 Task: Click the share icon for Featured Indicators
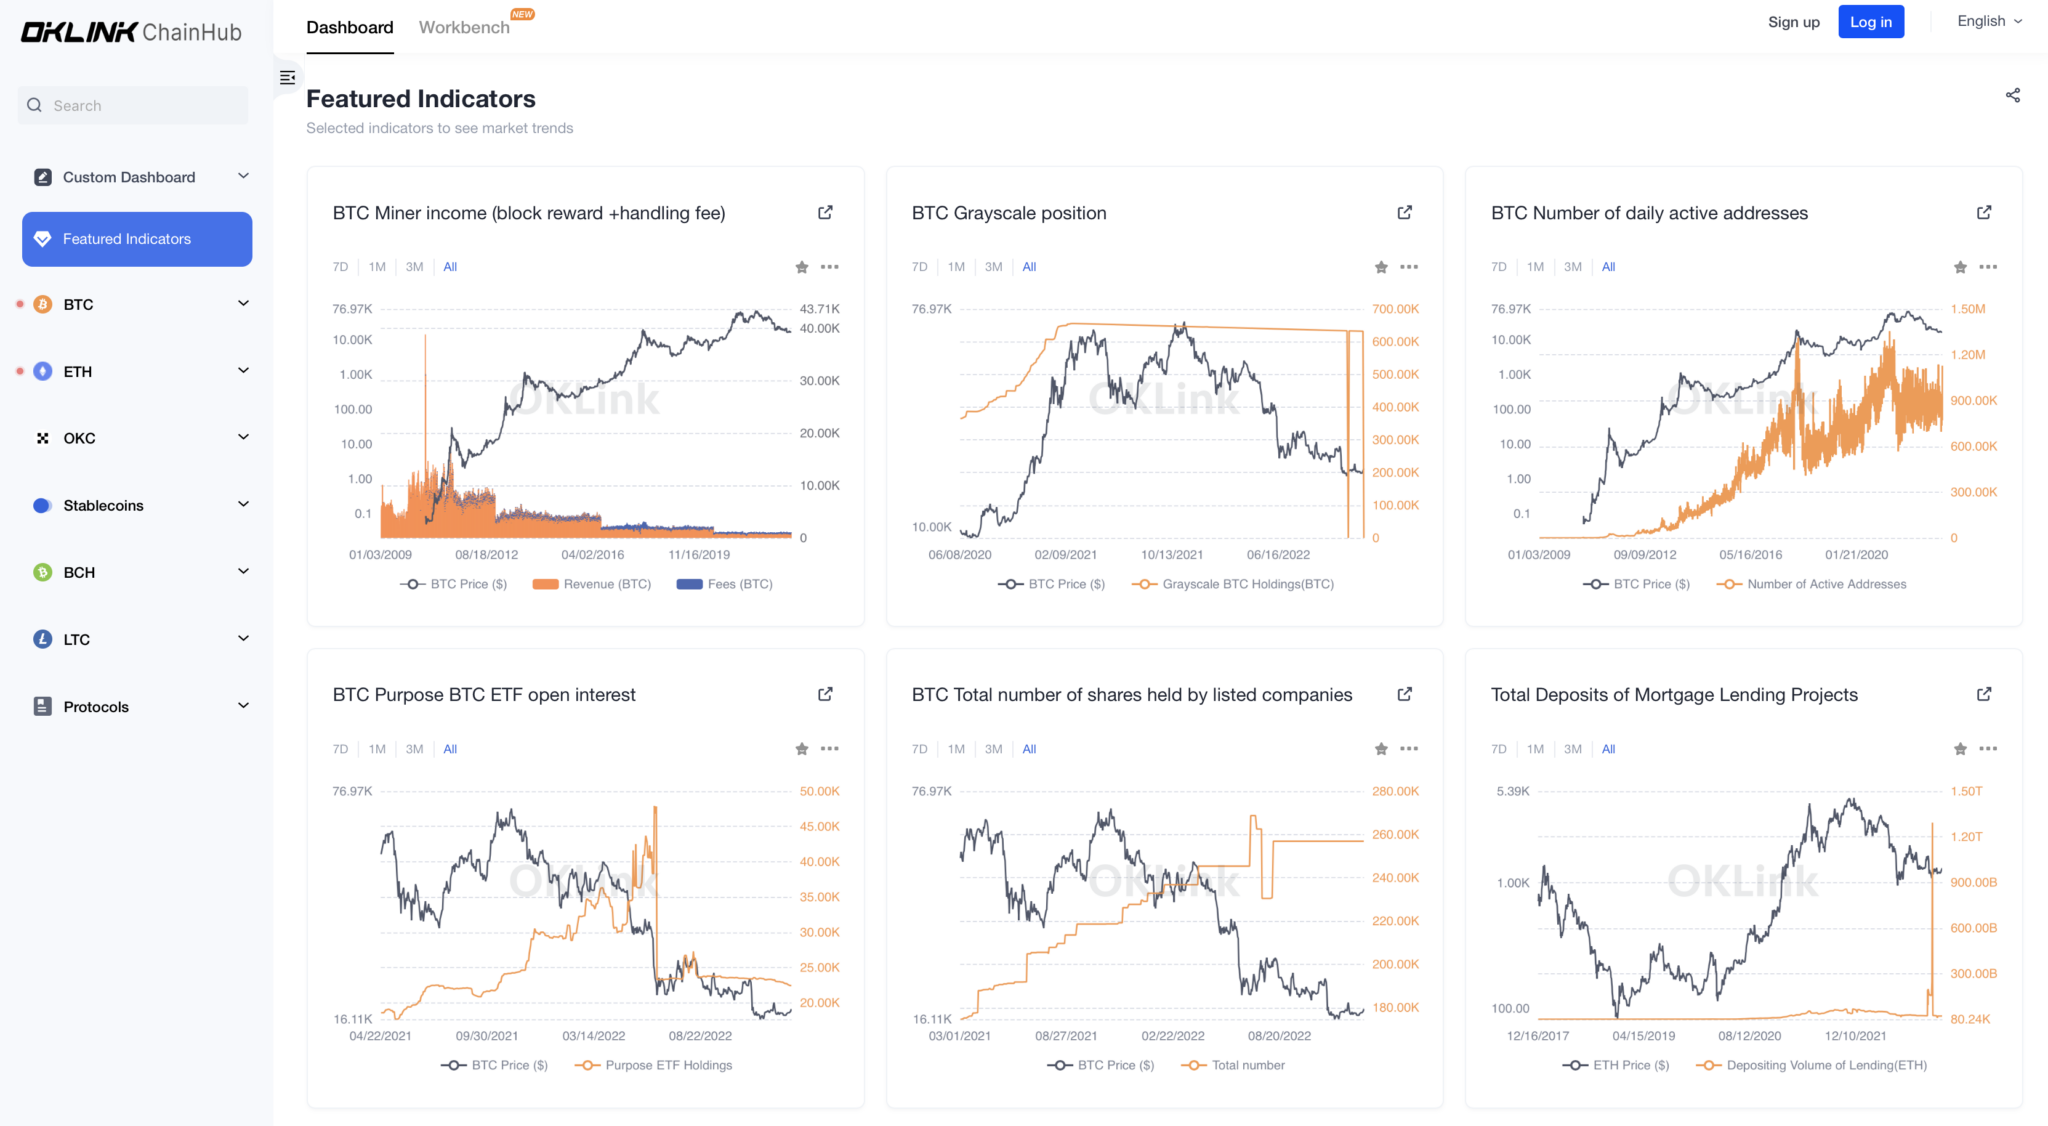click(2012, 95)
